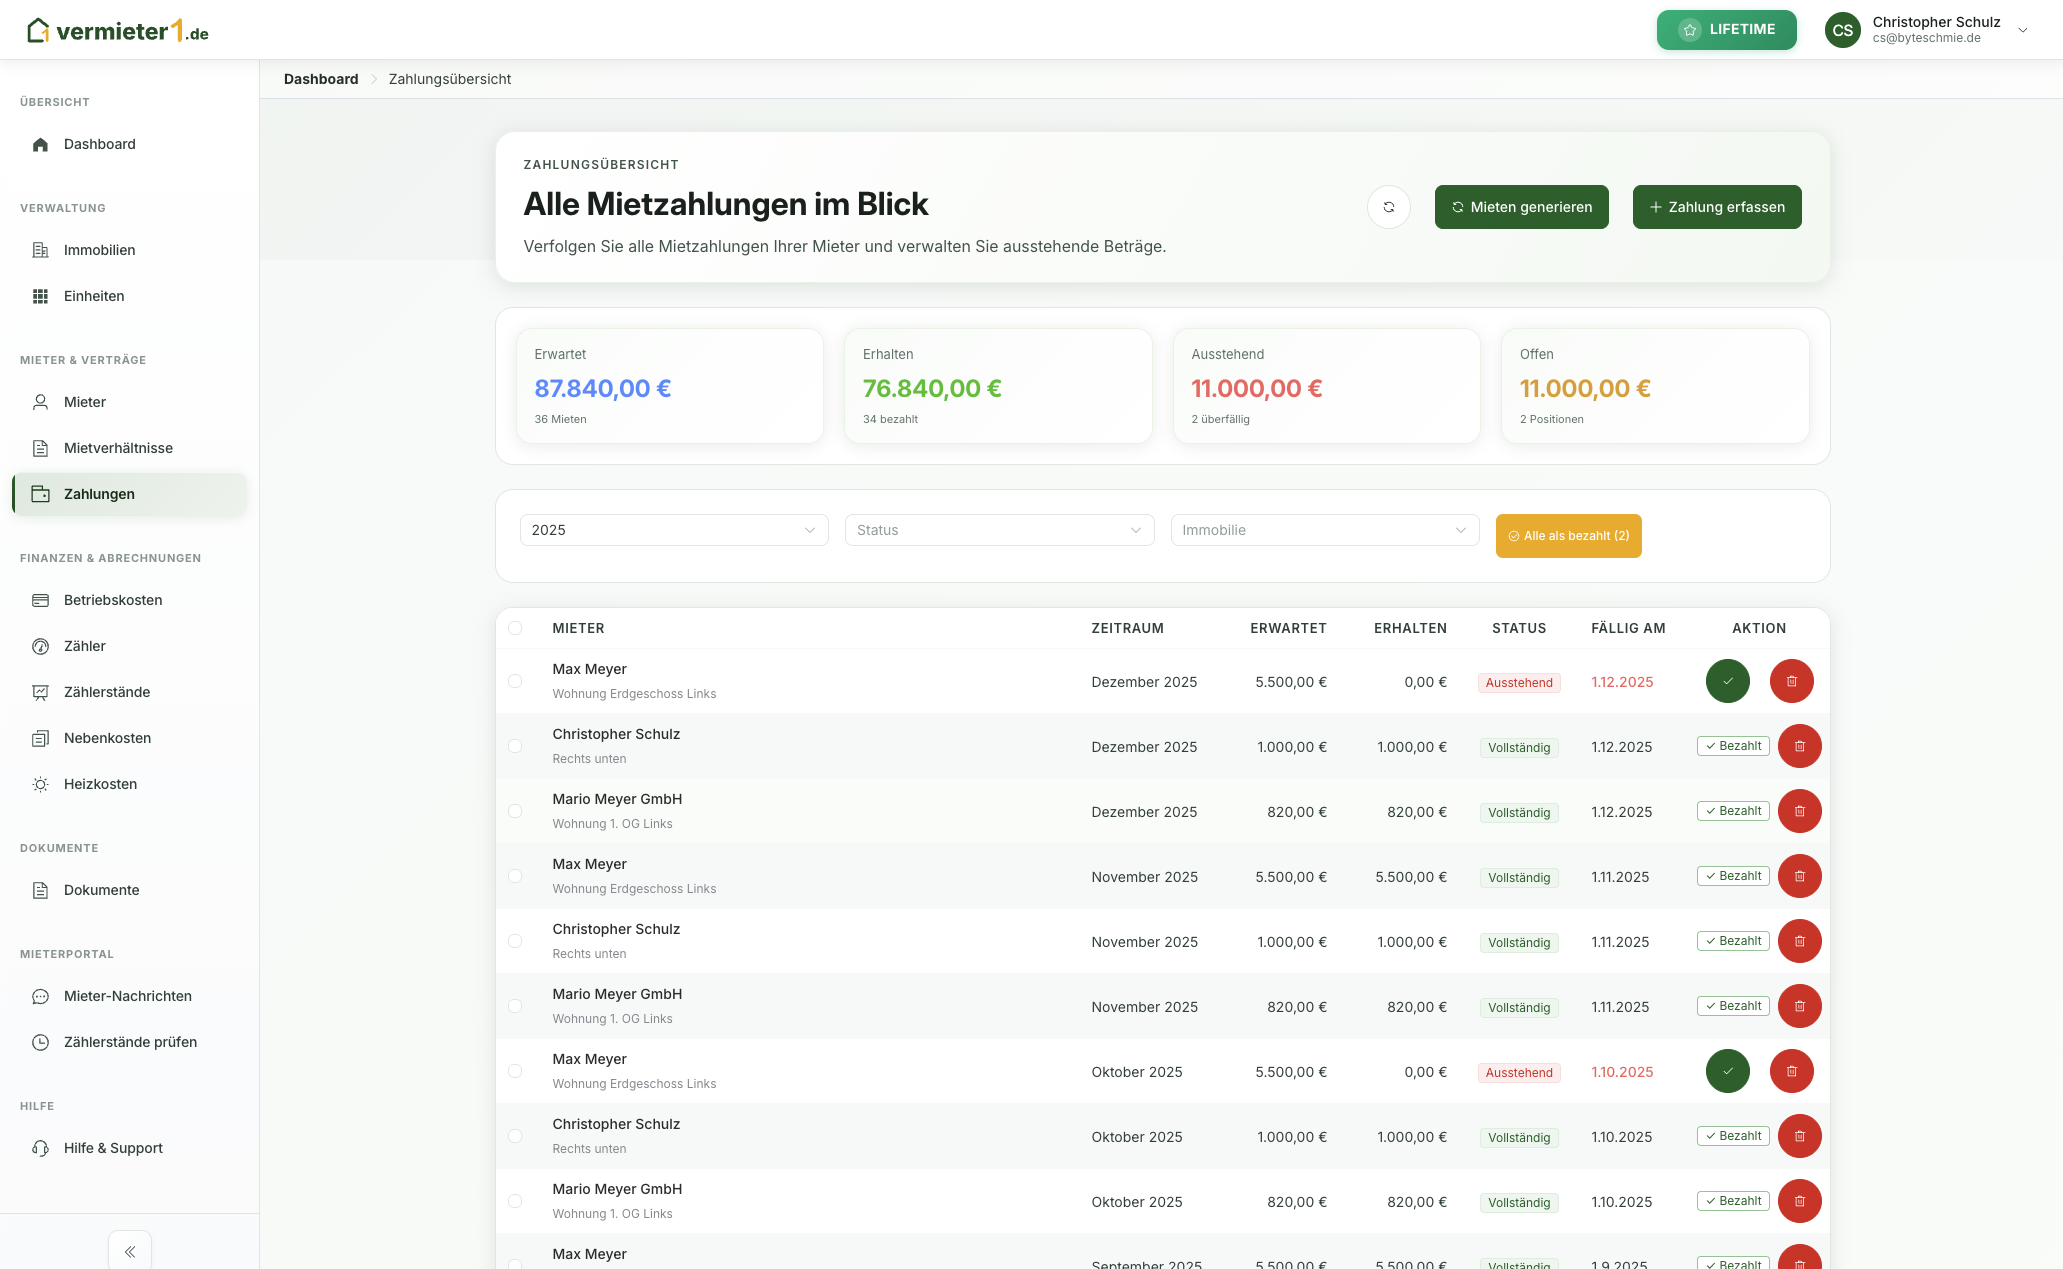The height and width of the screenshot is (1269, 2063).
Task: Delete Christopher Schulz's Dezember 2025 payment
Action: tap(1799, 747)
